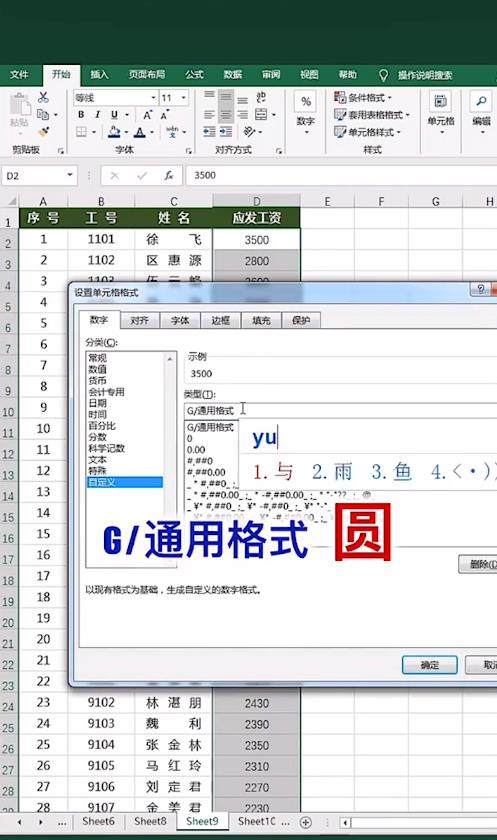This screenshot has width=497, height=840.
Task: Click the 编辑 magnifier editing icon
Action: (x=481, y=102)
